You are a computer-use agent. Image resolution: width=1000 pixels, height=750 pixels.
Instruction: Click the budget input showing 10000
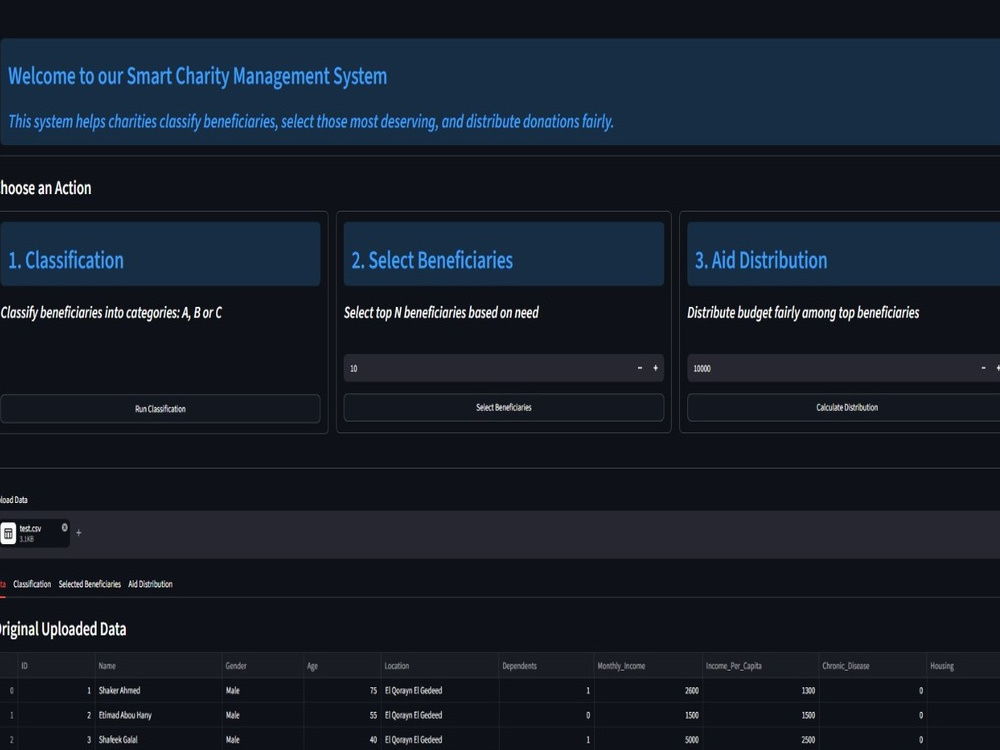point(831,368)
